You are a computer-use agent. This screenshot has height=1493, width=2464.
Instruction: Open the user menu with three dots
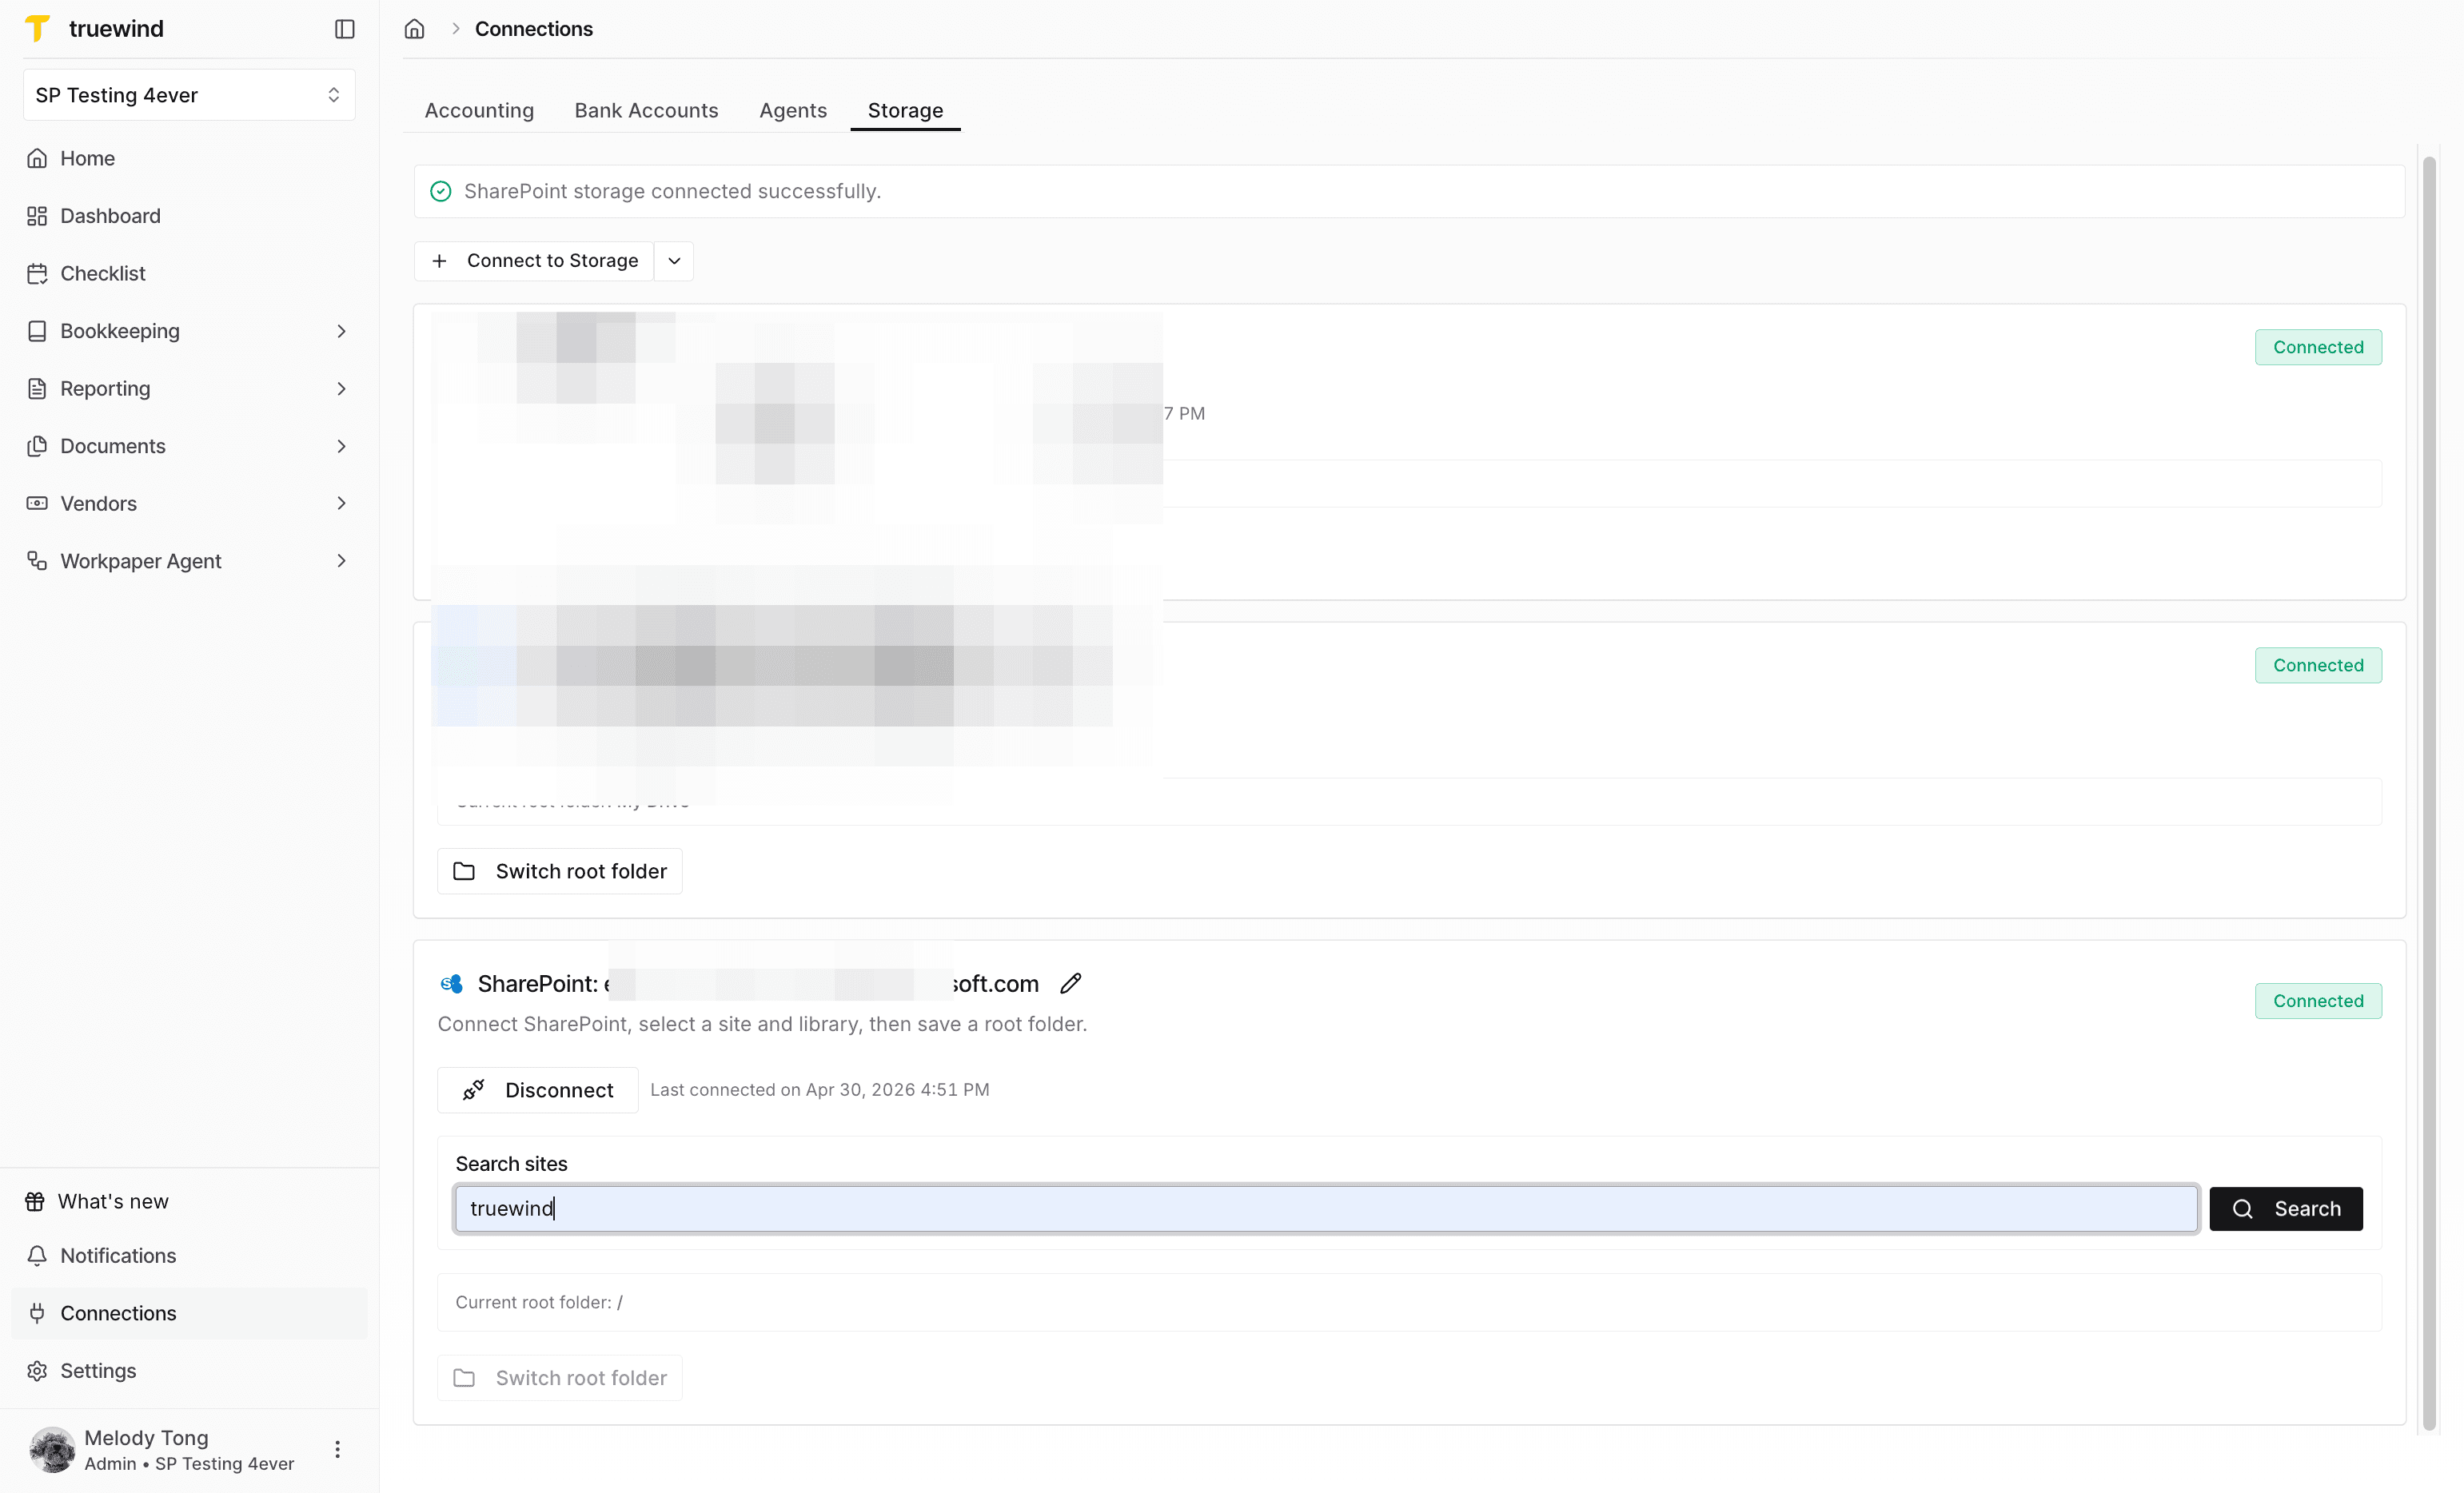tap(338, 1449)
